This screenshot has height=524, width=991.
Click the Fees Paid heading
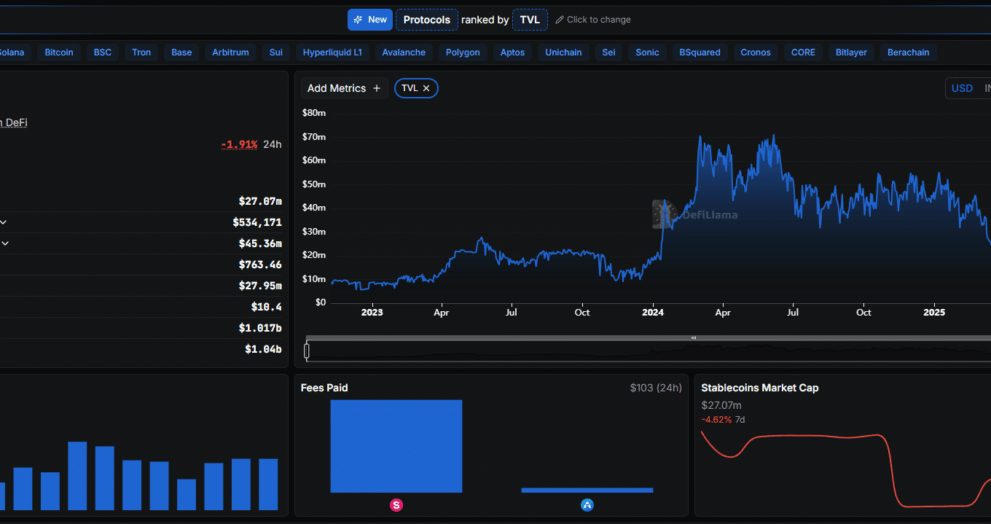click(x=324, y=388)
